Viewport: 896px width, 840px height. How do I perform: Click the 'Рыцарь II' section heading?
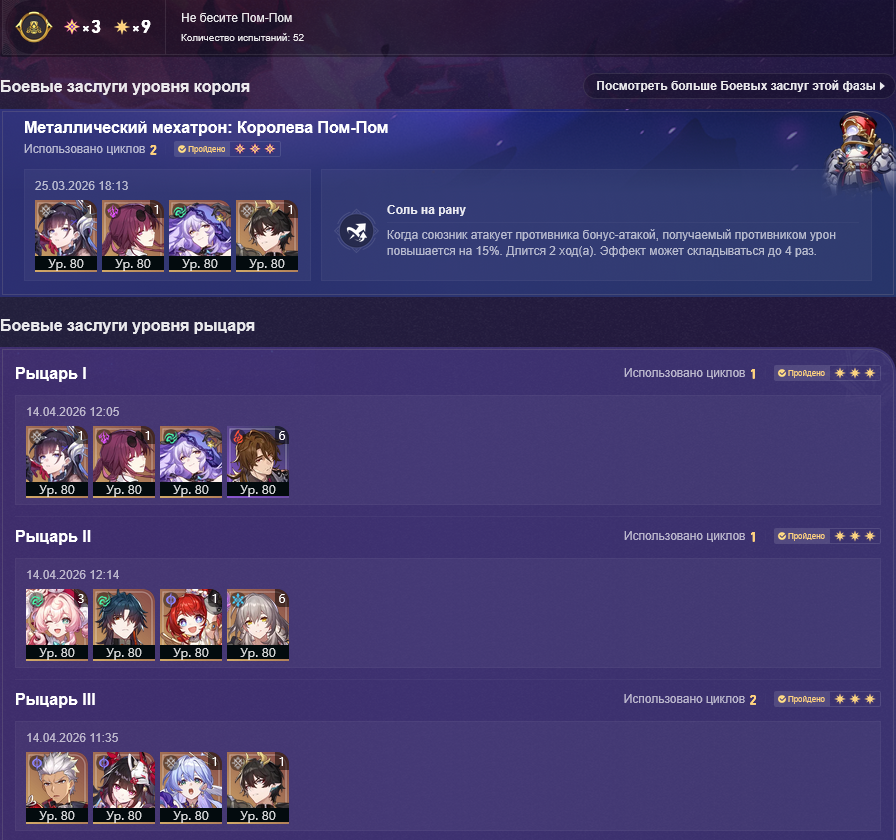[x=53, y=537]
